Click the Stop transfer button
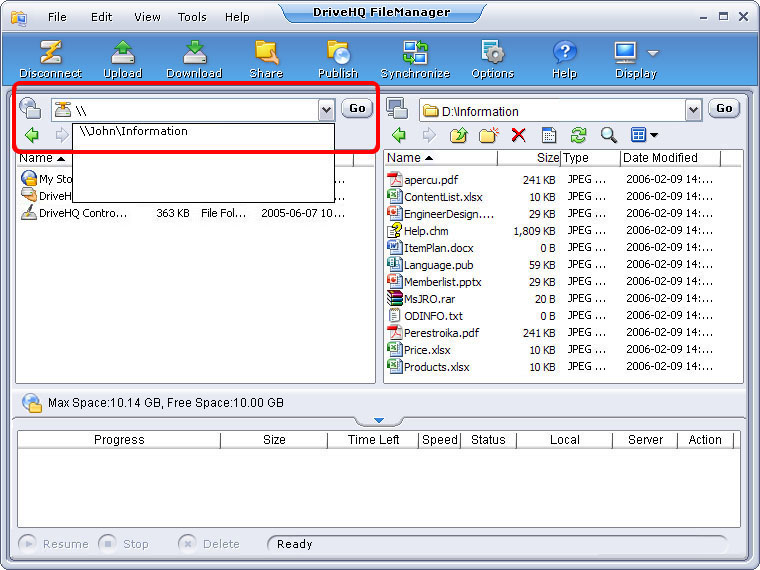 [x=124, y=544]
